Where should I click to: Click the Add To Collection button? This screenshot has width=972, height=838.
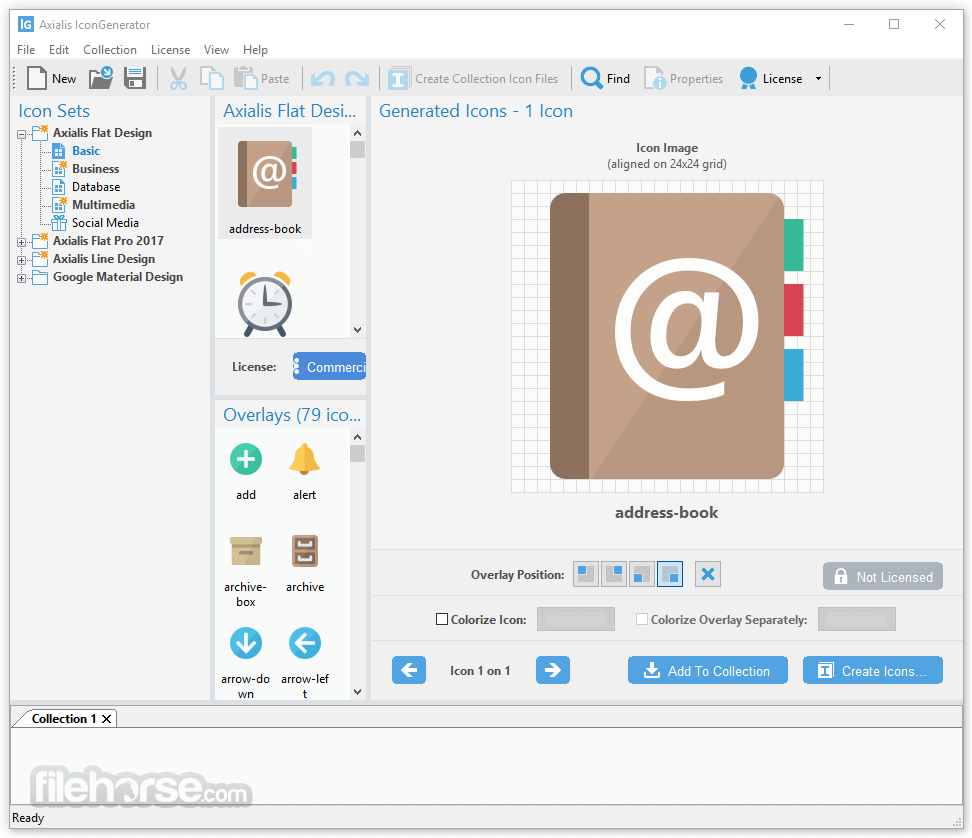707,670
